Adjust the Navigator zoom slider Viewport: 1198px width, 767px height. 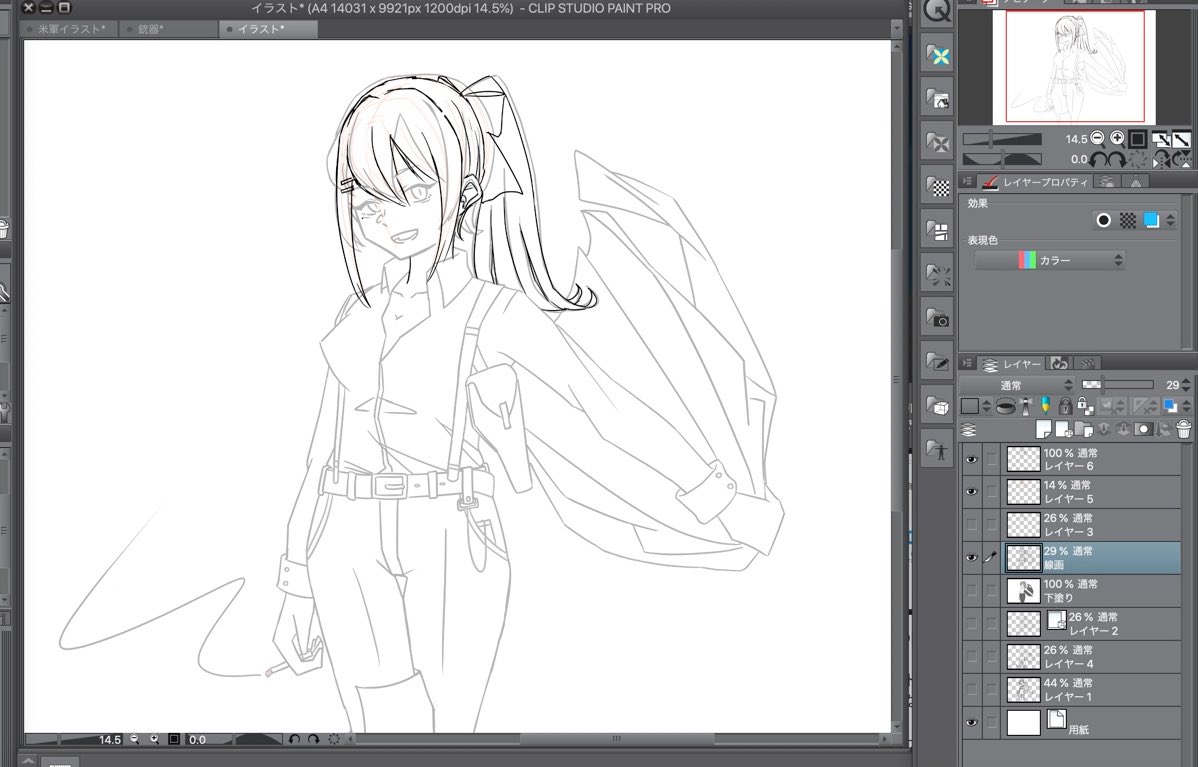click(x=1002, y=139)
